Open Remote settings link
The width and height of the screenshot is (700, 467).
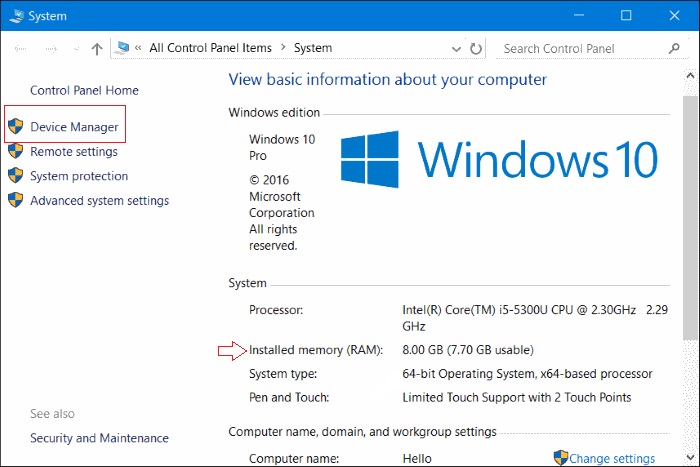[x=74, y=151]
